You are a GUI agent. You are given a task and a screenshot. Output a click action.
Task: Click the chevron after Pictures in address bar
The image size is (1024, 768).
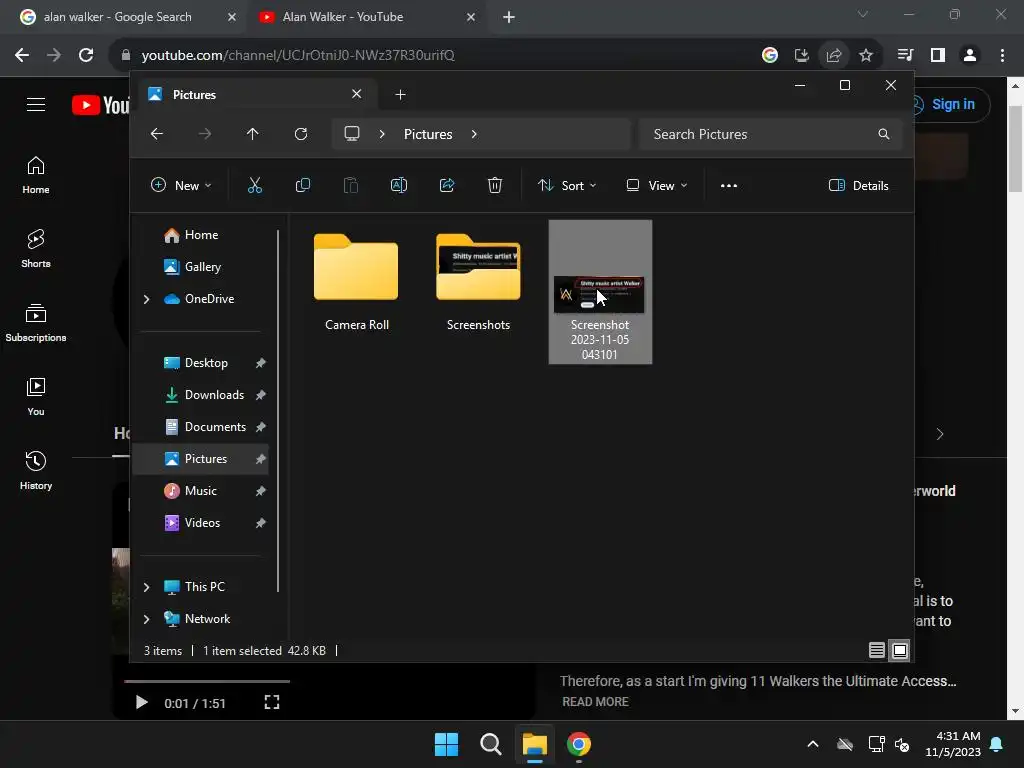pos(474,134)
